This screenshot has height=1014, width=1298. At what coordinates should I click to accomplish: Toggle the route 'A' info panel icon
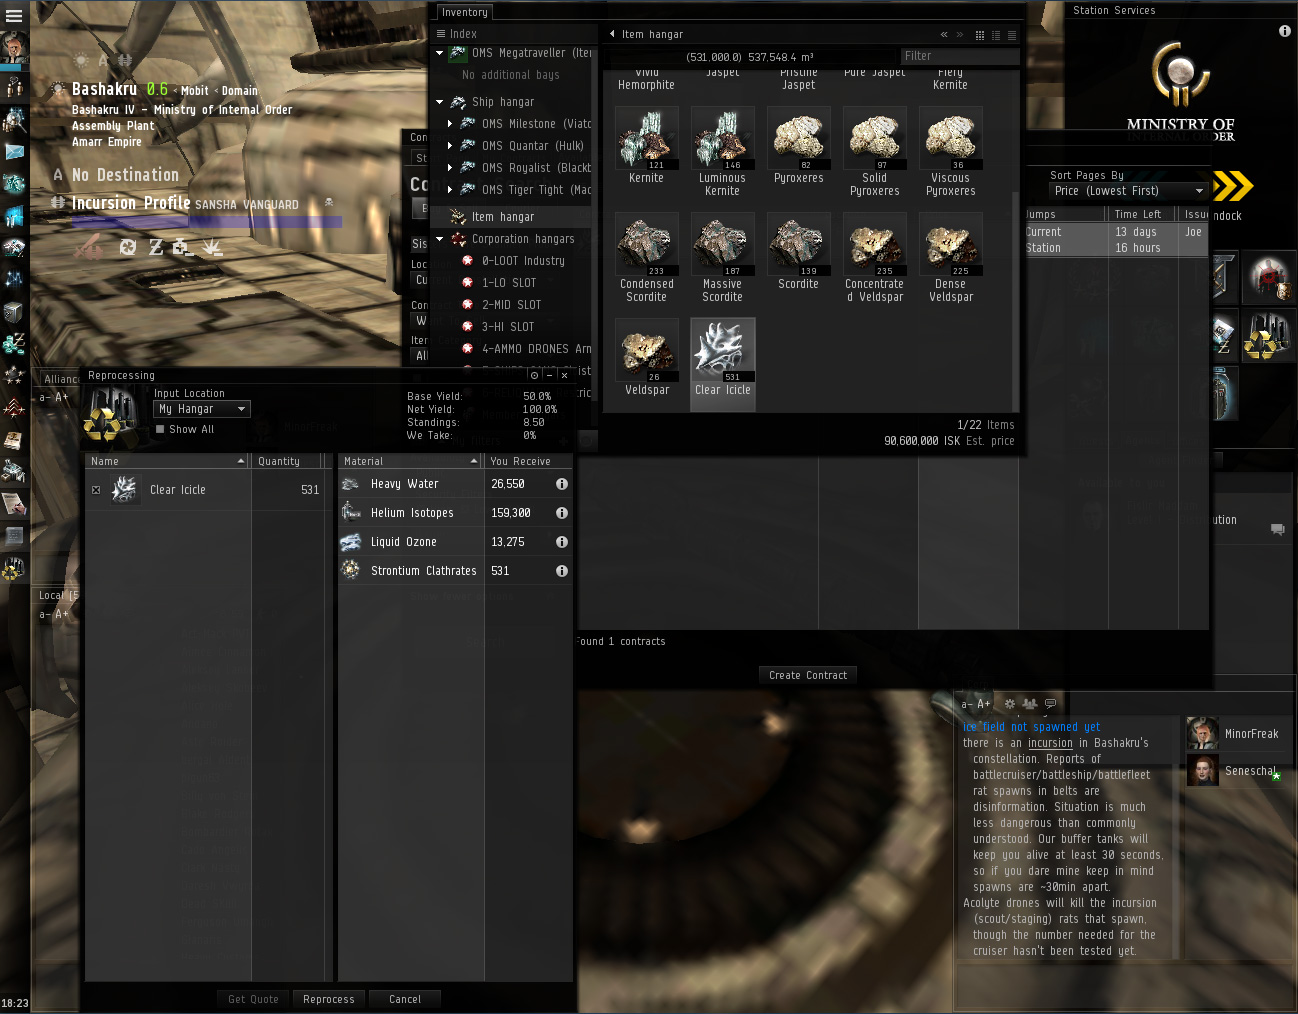pyautogui.click(x=103, y=61)
